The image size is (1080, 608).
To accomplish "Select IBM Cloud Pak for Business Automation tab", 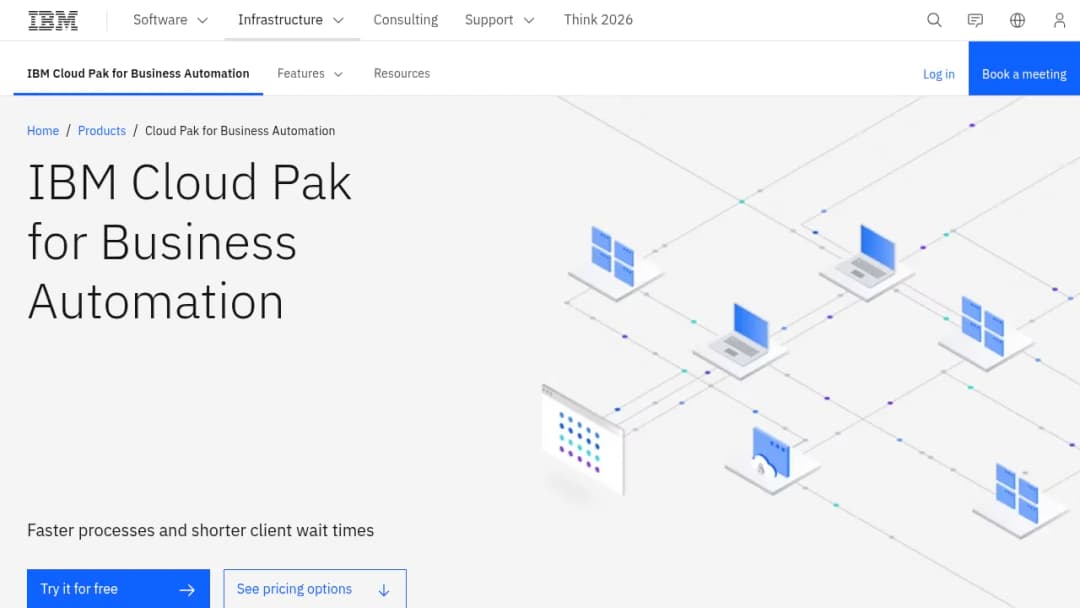I will tap(138, 73).
